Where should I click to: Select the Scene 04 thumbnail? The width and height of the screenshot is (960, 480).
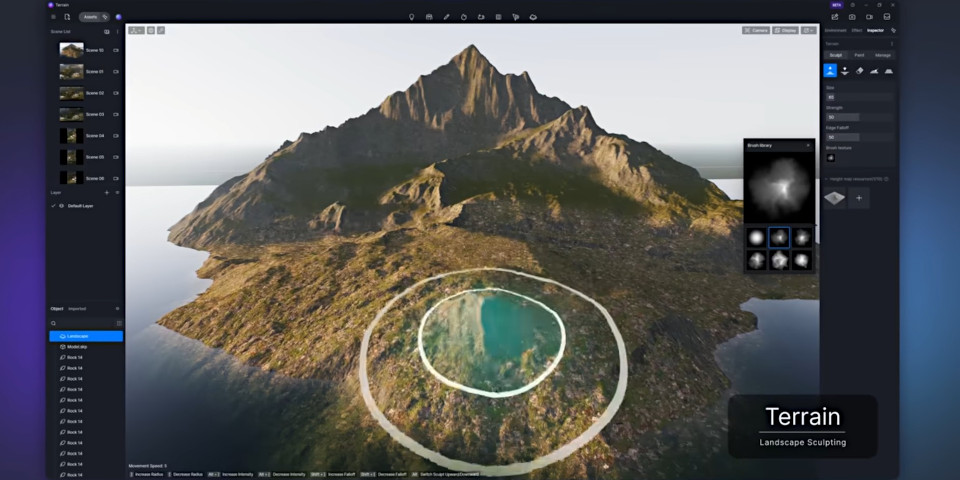(x=72, y=136)
